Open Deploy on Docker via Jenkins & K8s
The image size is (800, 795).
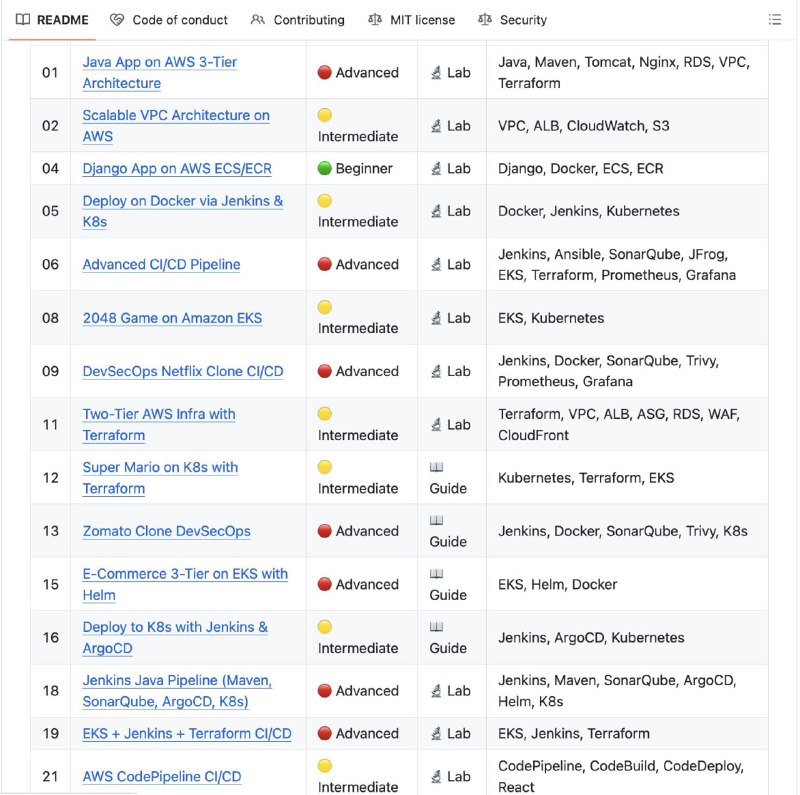pyautogui.click(x=183, y=211)
